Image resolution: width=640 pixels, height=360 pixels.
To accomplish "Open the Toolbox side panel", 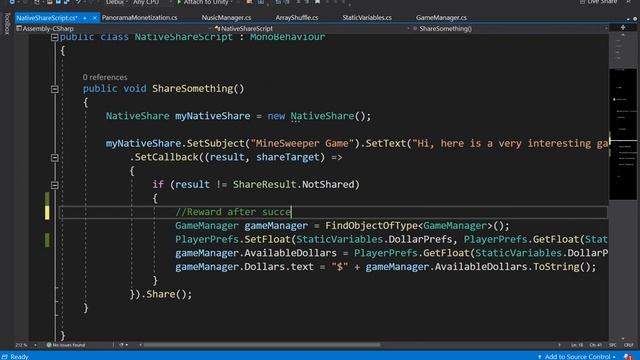I will click(7, 24).
